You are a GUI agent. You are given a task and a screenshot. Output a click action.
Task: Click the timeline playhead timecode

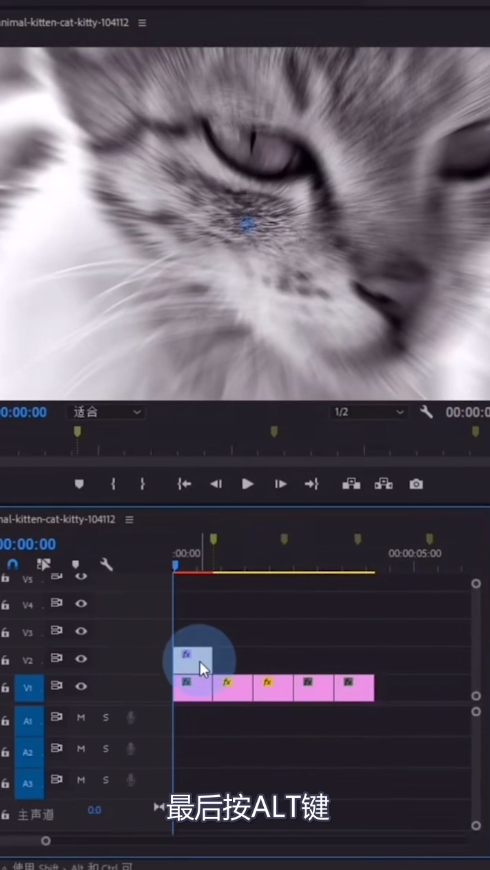click(28, 544)
